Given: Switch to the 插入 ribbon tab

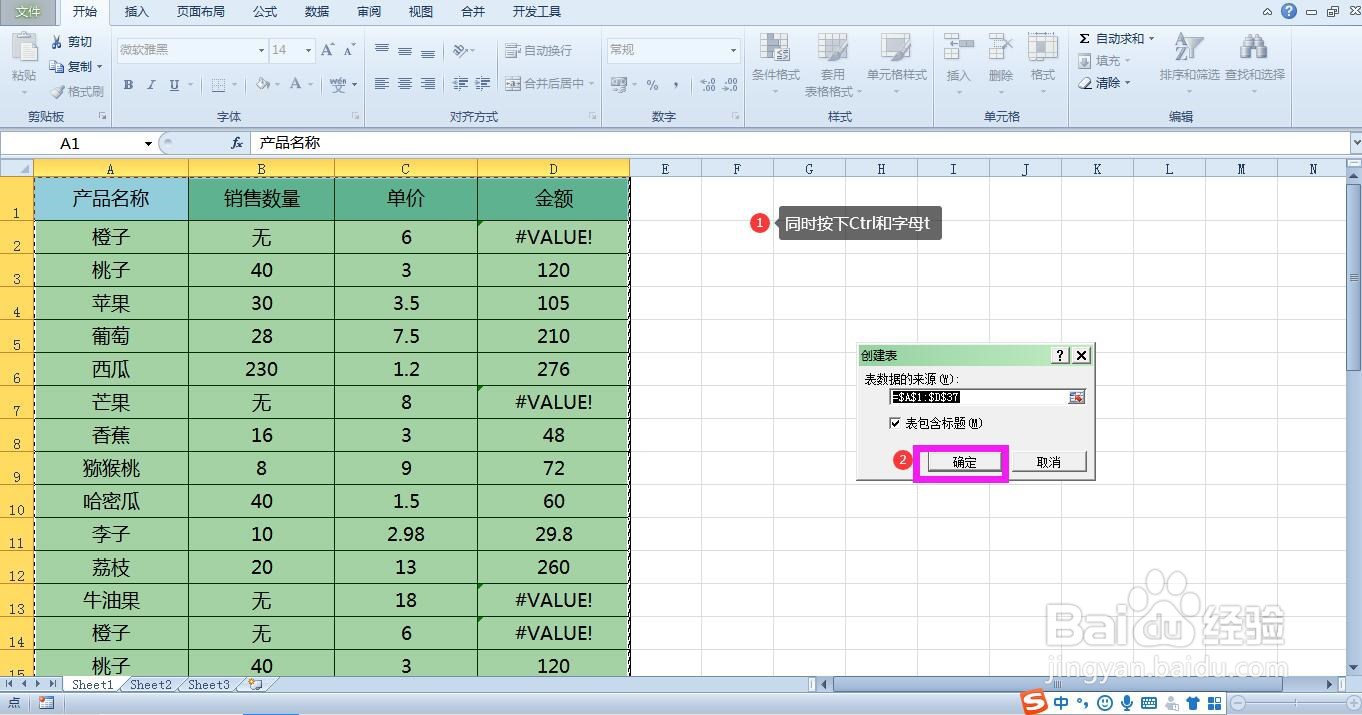Looking at the screenshot, I should 136,12.
